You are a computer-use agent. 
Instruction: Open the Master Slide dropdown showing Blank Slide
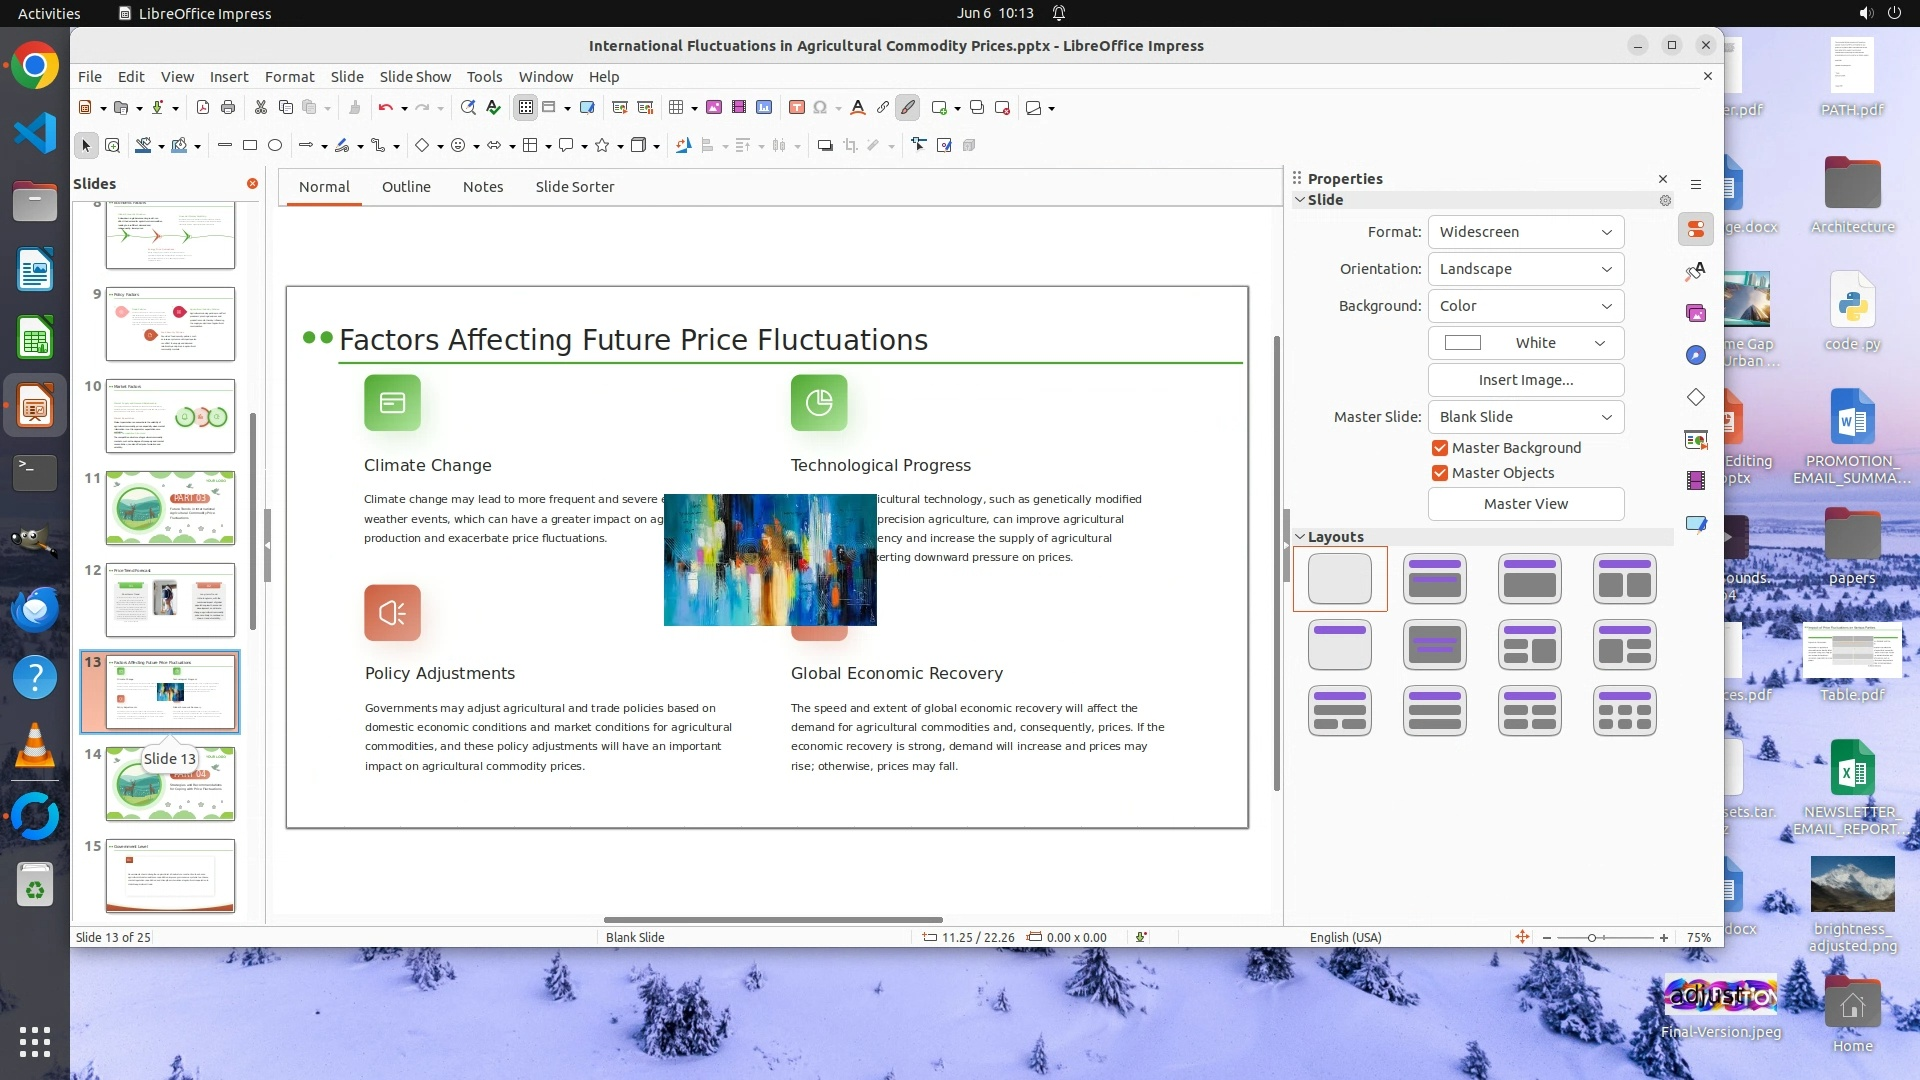pos(1525,417)
